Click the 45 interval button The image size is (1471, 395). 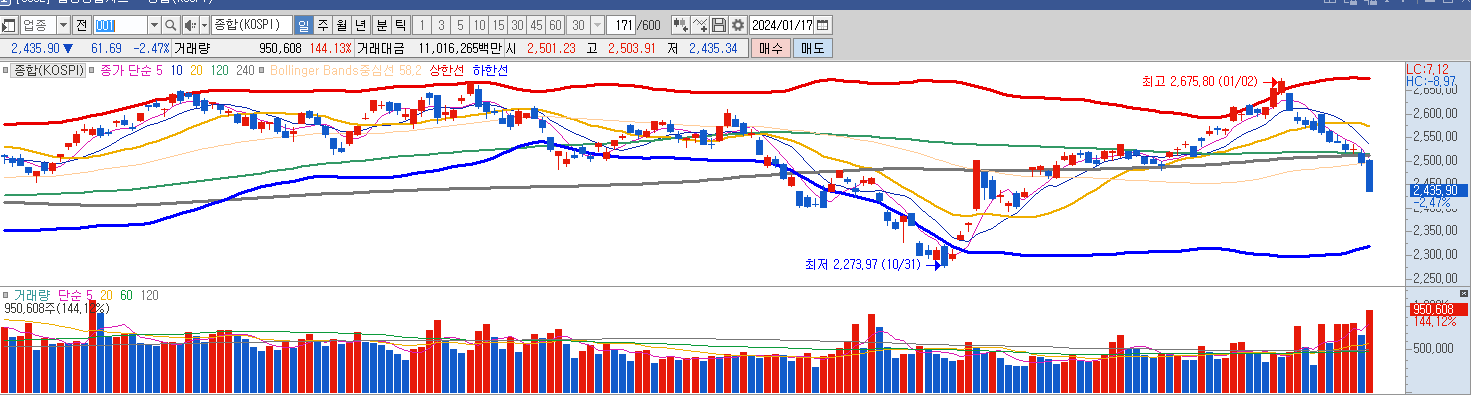click(x=536, y=25)
